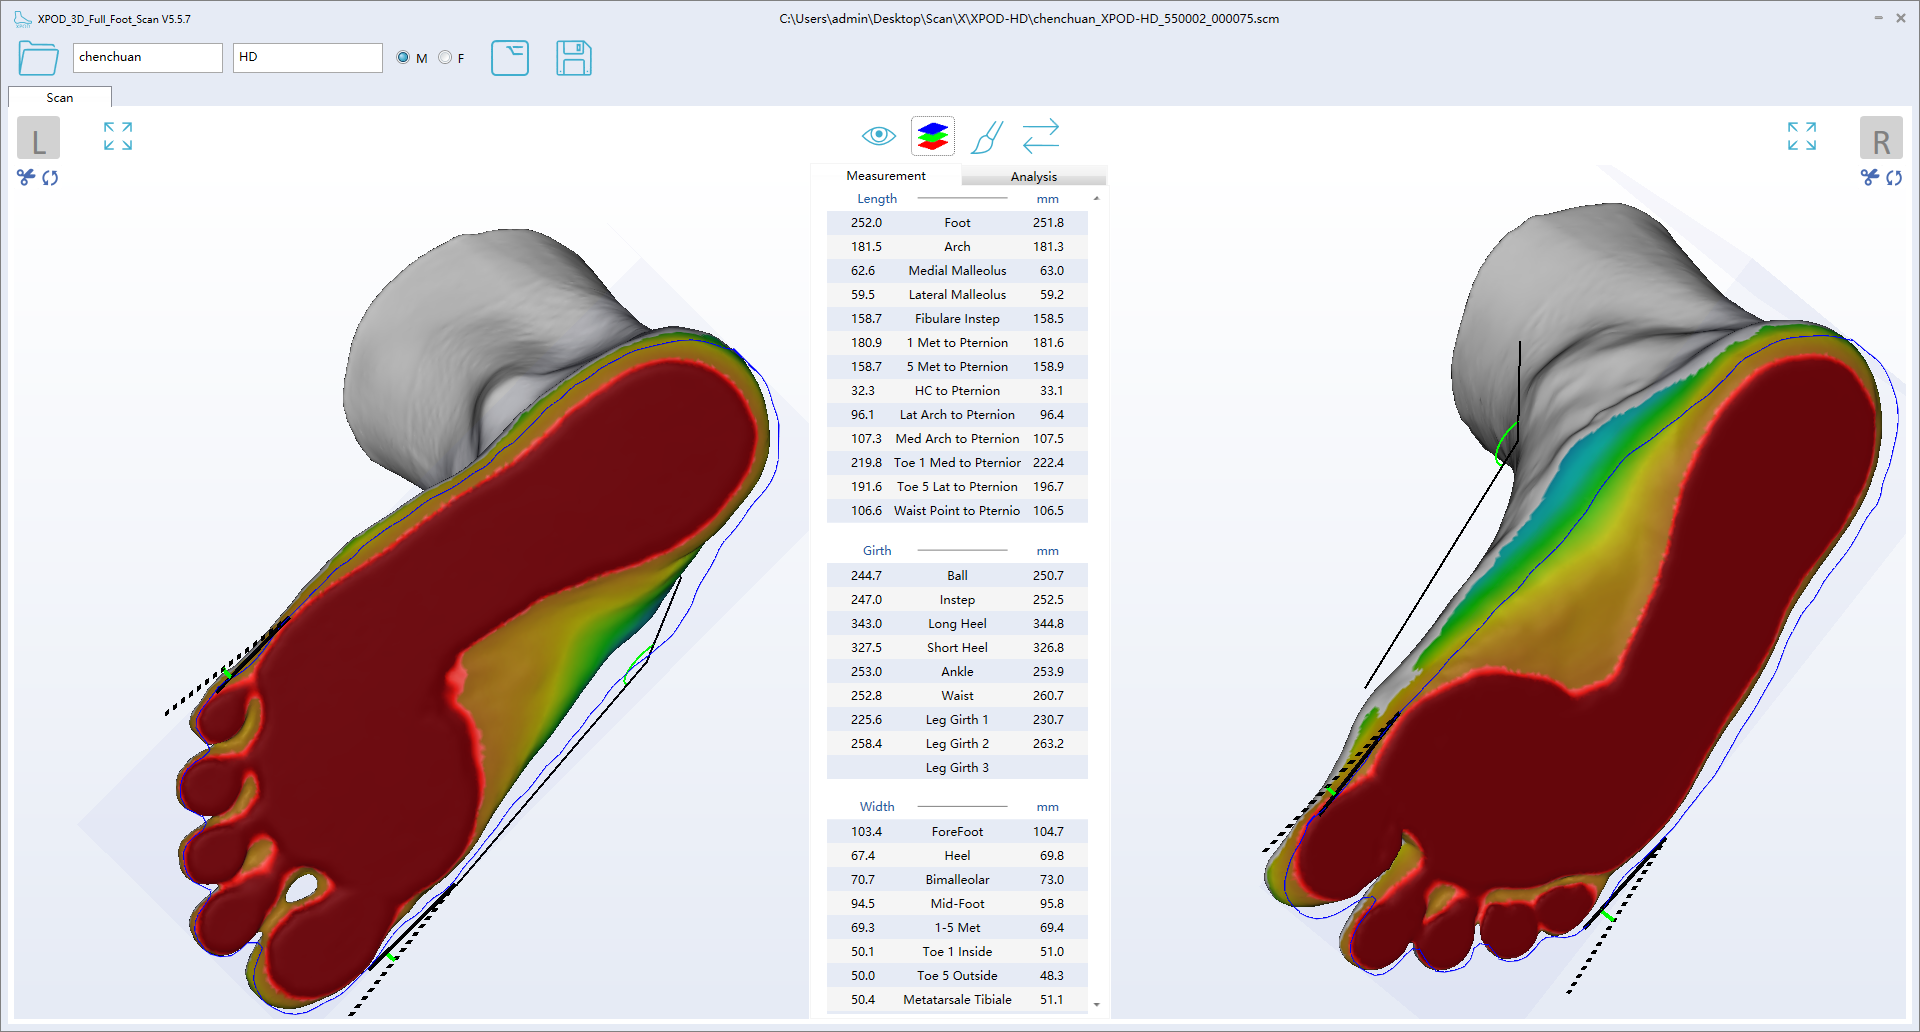Click the new scan window icon

tap(510, 58)
